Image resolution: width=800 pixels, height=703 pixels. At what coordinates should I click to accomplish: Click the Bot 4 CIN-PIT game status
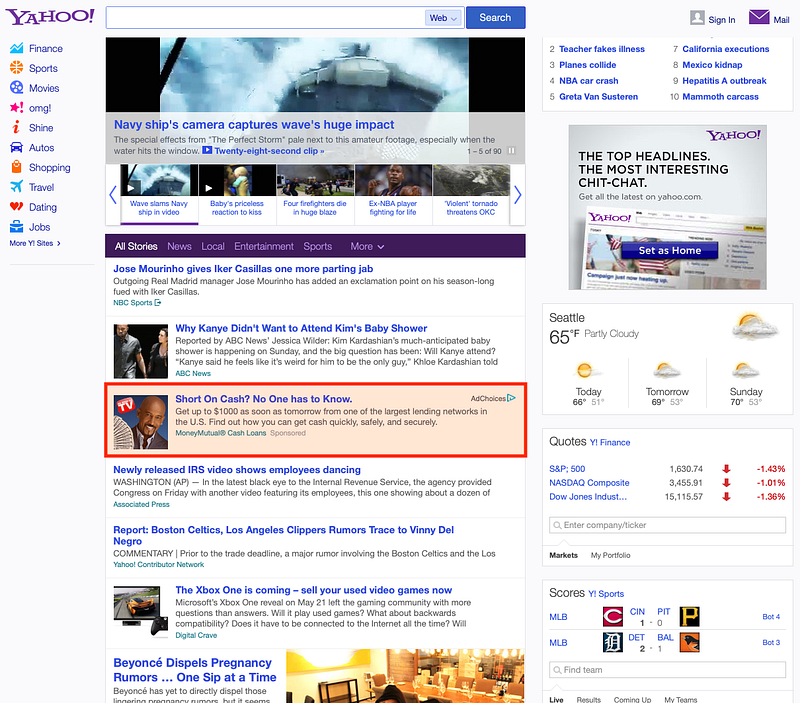tap(771, 617)
